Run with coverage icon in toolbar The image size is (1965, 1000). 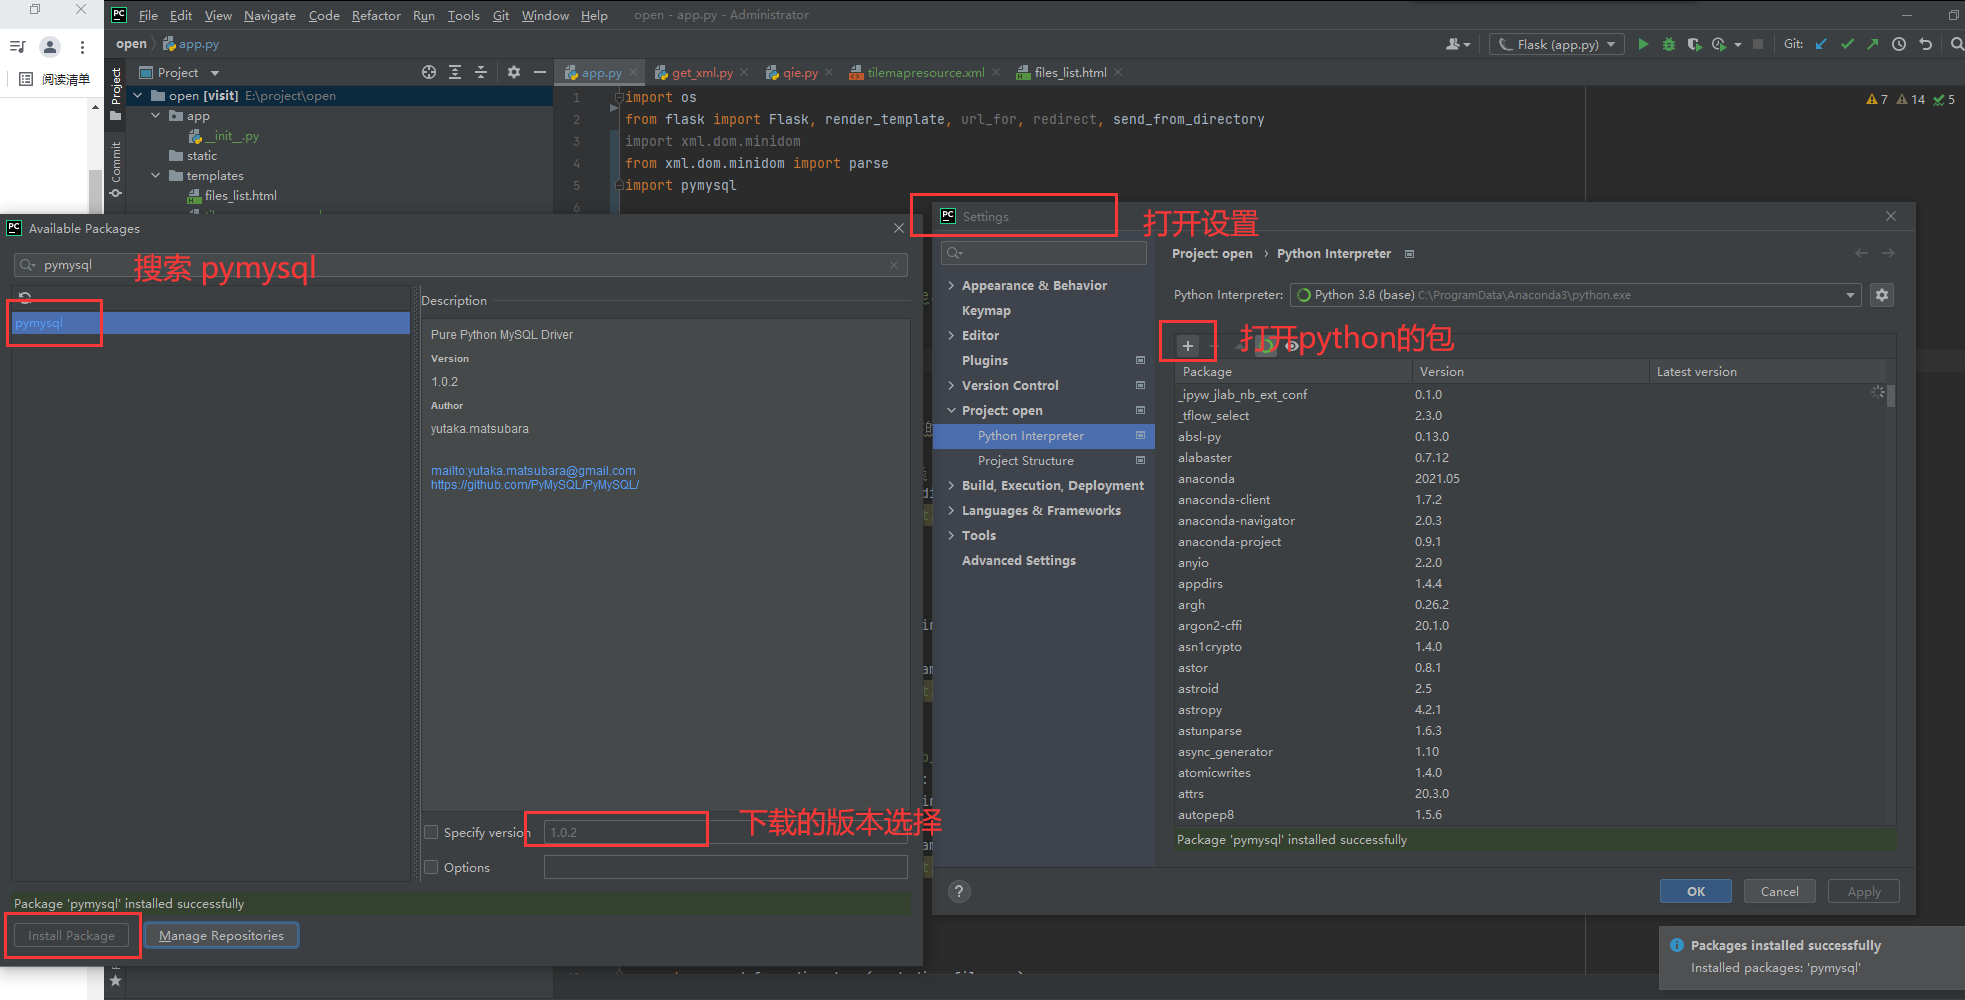tap(1694, 44)
